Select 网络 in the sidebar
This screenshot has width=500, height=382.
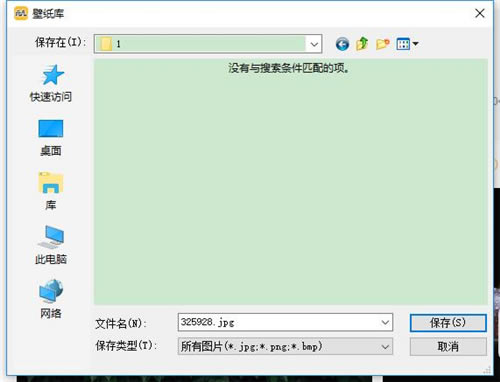(x=51, y=299)
